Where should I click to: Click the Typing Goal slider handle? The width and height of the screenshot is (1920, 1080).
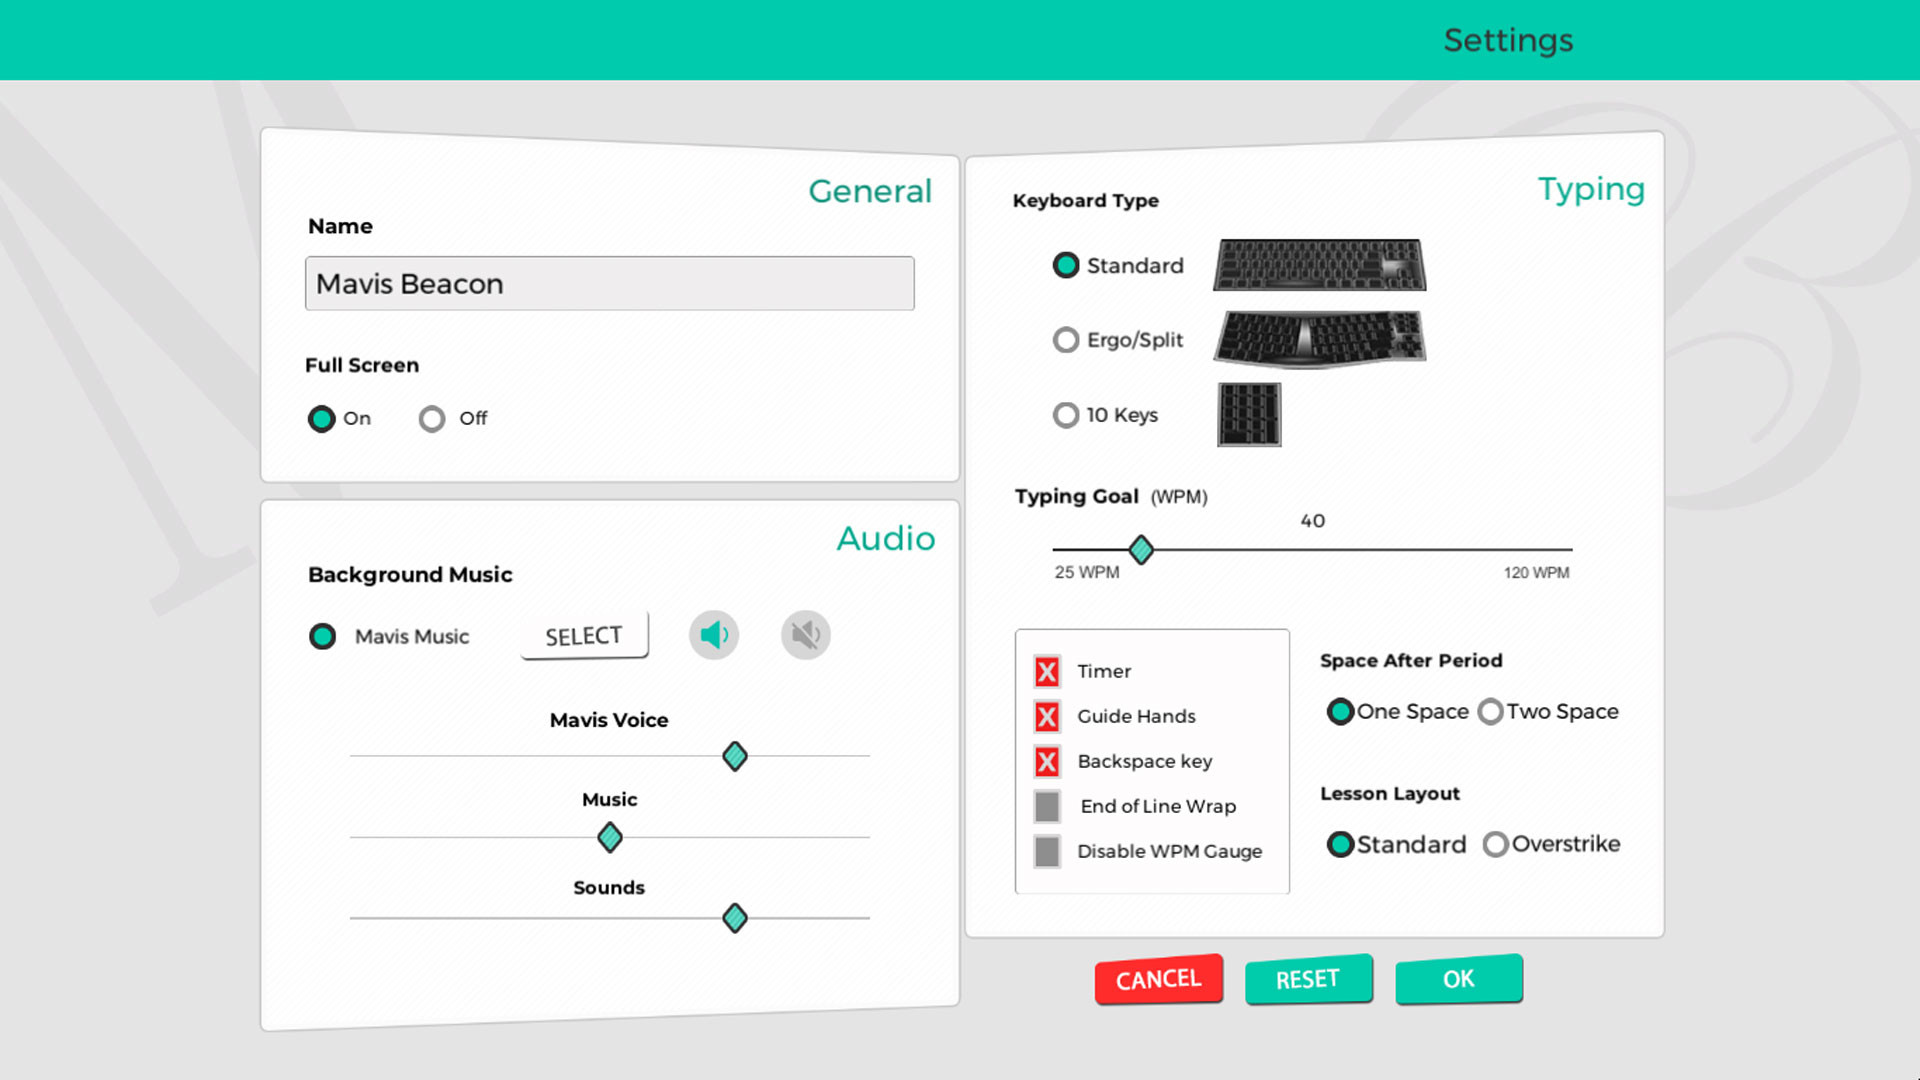(1140, 550)
